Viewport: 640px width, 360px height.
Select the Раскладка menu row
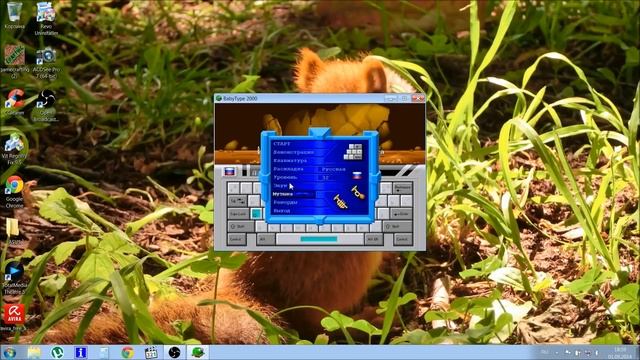click(x=288, y=169)
